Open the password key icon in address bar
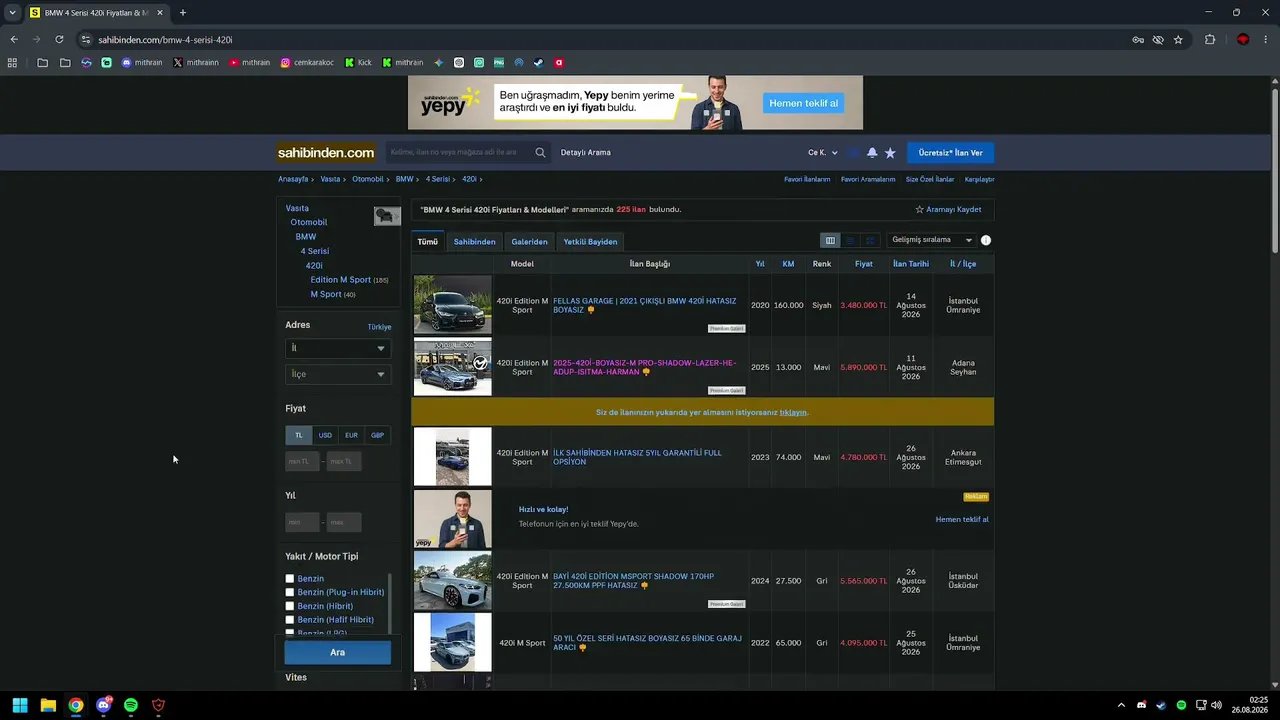This screenshot has width=1280, height=720. click(1138, 40)
